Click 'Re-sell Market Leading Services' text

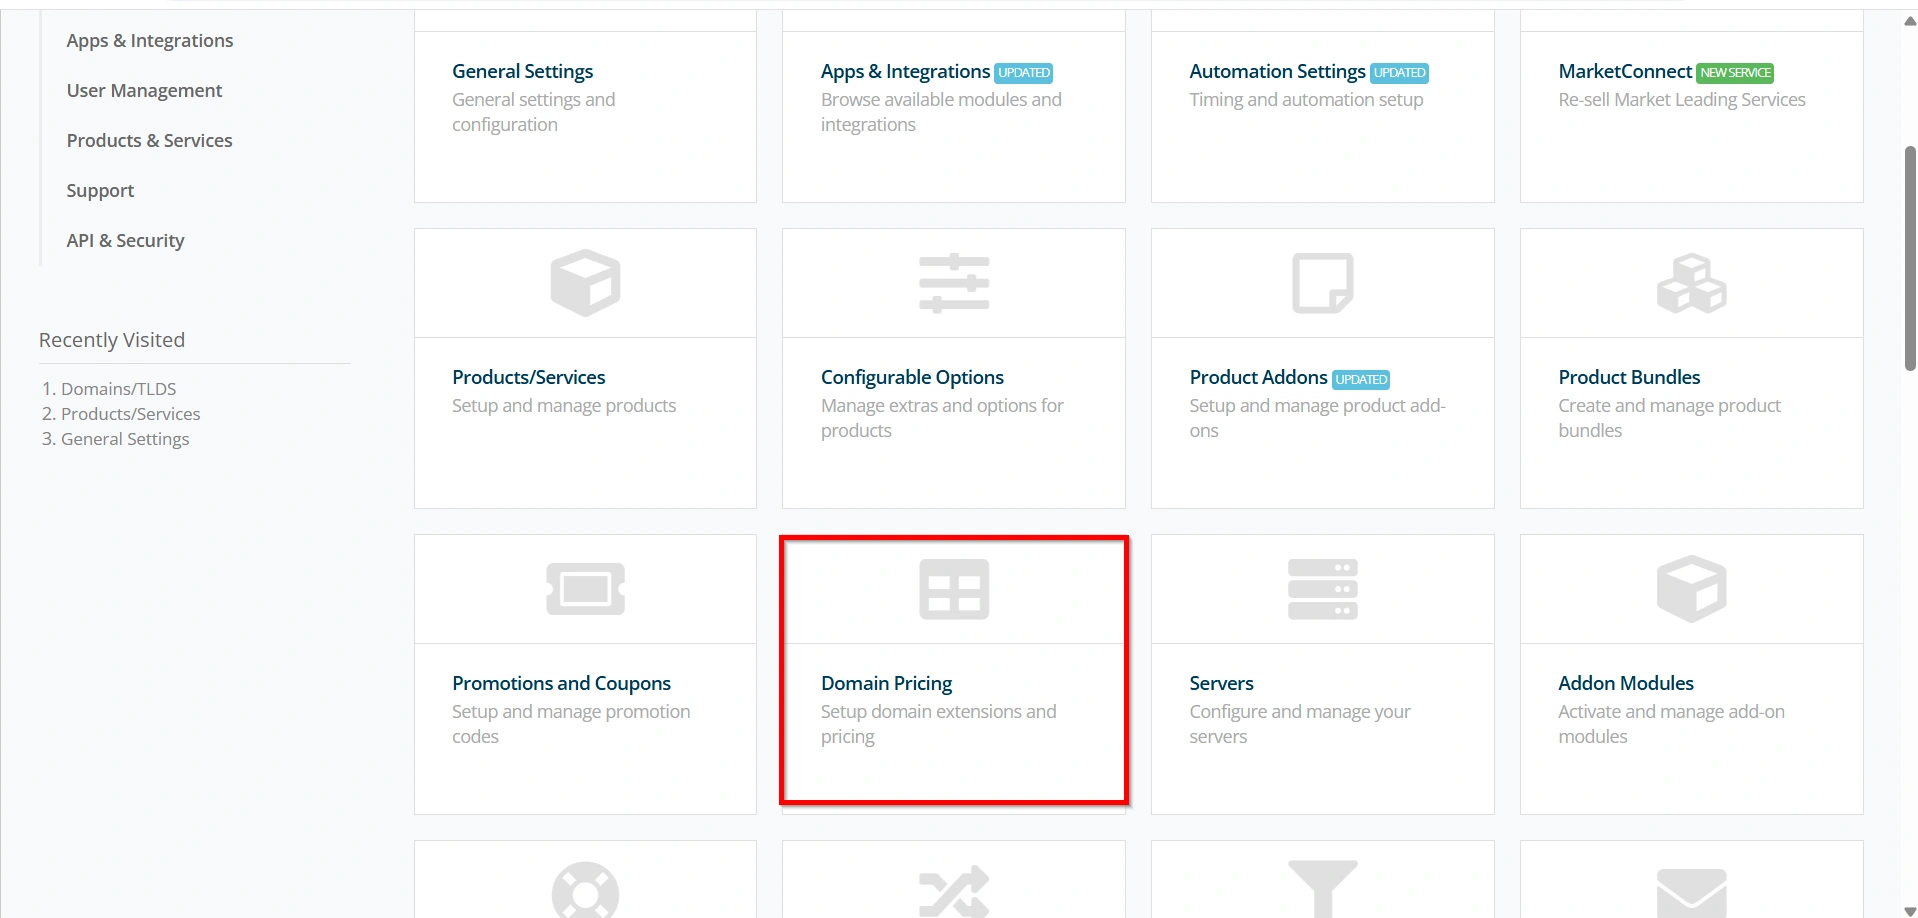click(x=1681, y=99)
